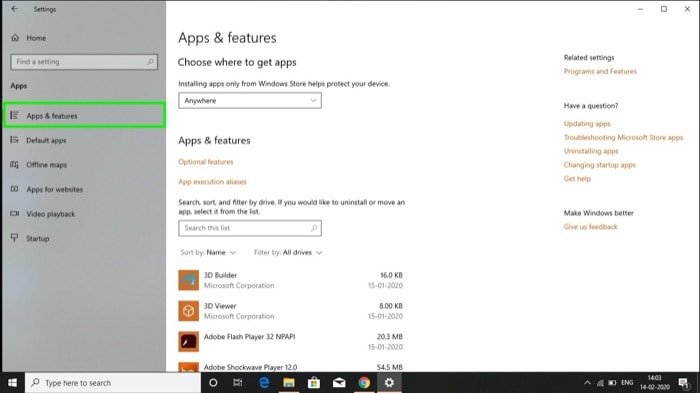This screenshot has width=700, height=393.
Task: Click the battery tray icon
Action: pos(612,383)
